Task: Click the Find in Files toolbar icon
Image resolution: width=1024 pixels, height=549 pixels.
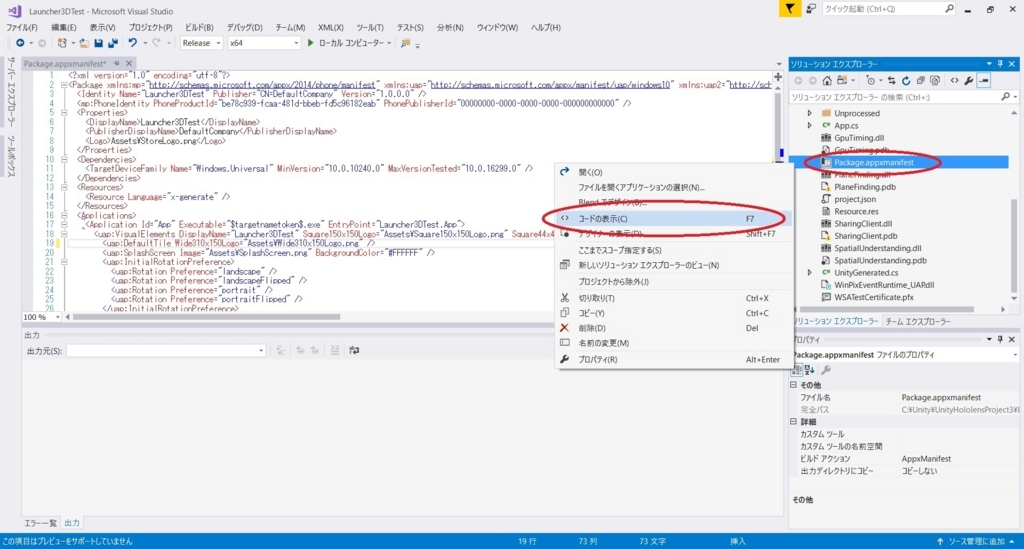Action: (405, 43)
